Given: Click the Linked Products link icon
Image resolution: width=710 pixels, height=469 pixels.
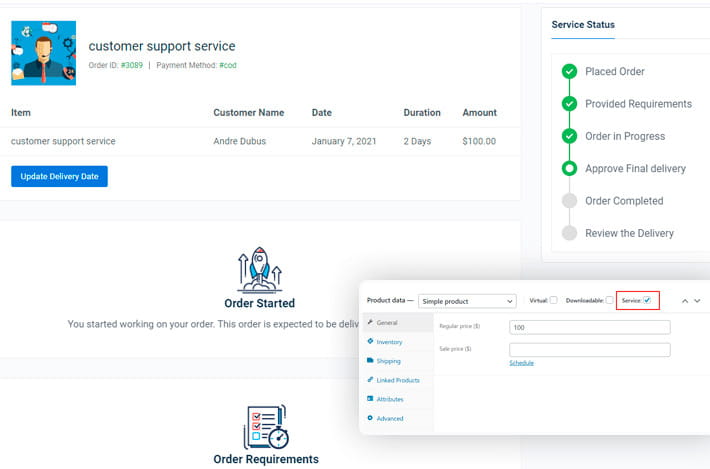Looking at the screenshot, I should (370, 379).
